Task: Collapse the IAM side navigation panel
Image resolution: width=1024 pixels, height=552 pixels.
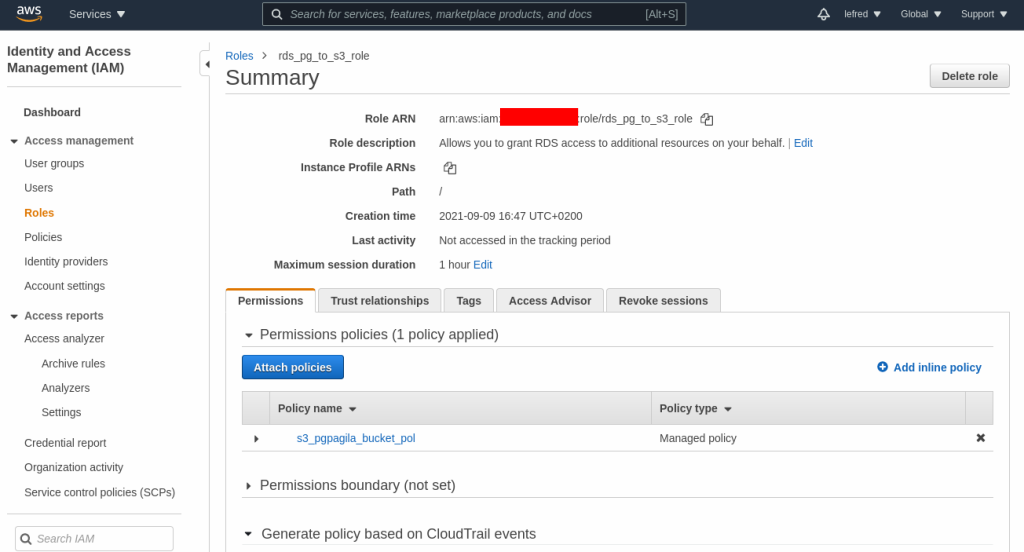Action: coord(206,64)
